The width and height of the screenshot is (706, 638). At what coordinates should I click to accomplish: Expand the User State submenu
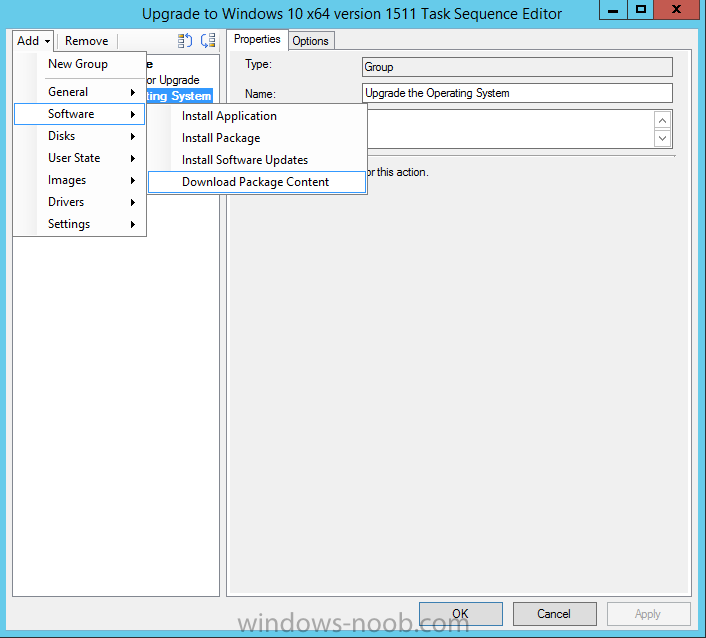[79, 158]
